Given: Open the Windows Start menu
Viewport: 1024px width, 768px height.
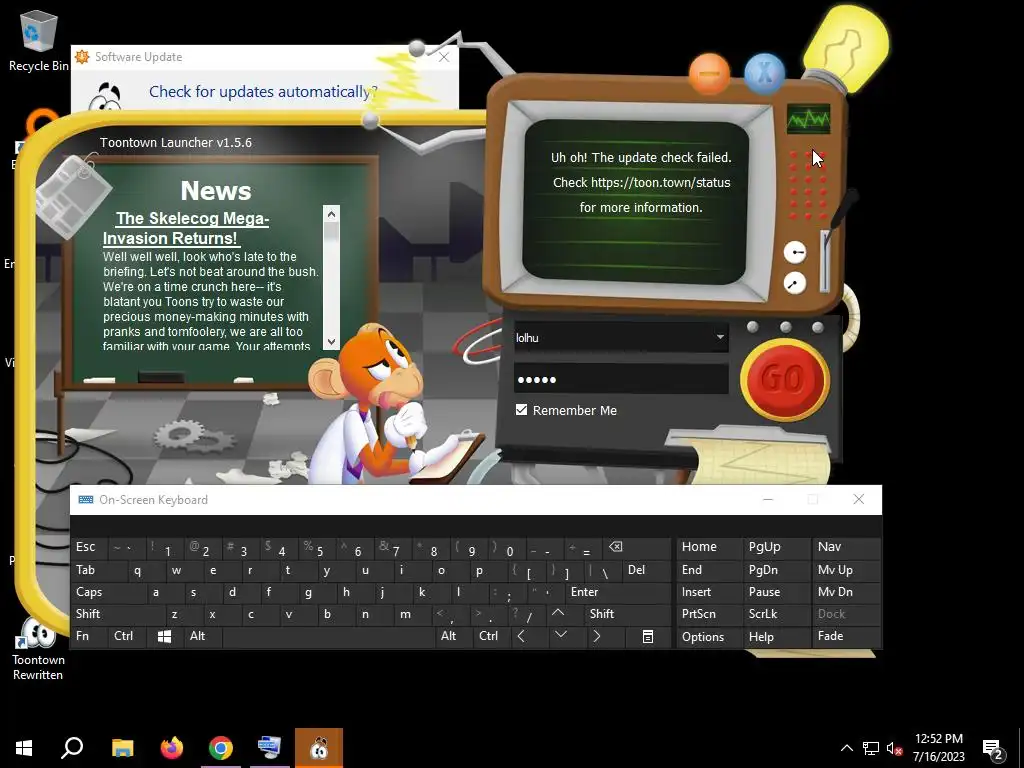Looking at the screenshot, I should point(24,748).
